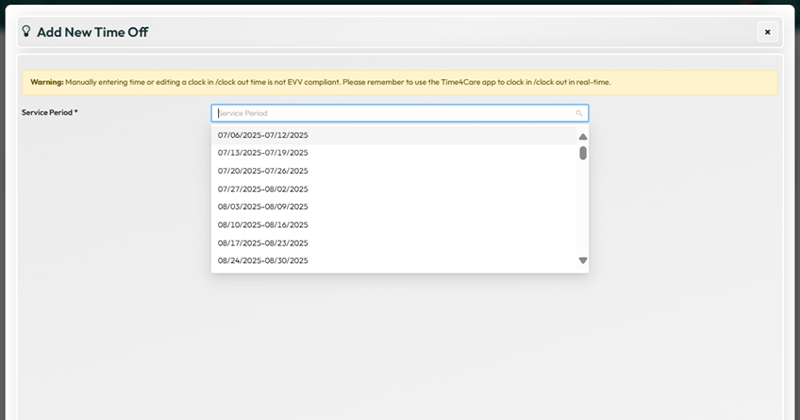Pick the 07/20/2025–07/26/2025 service period
800x420 pixels.
click(263, 171)
